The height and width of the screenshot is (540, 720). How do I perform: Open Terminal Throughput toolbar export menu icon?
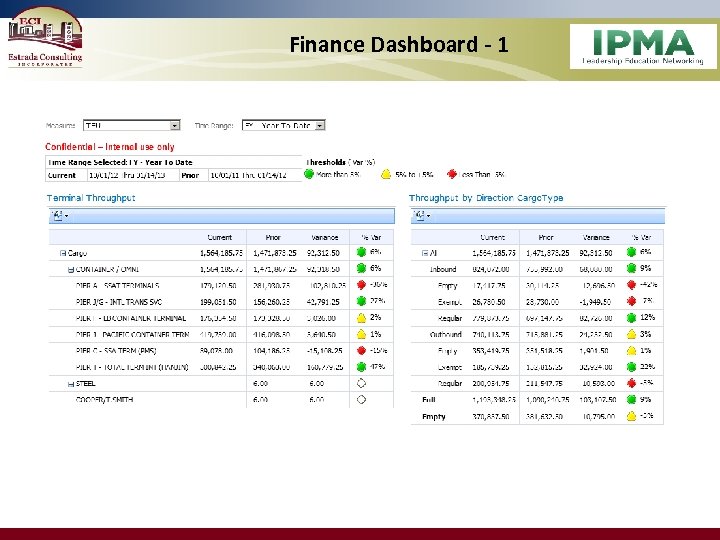(60, 215)
